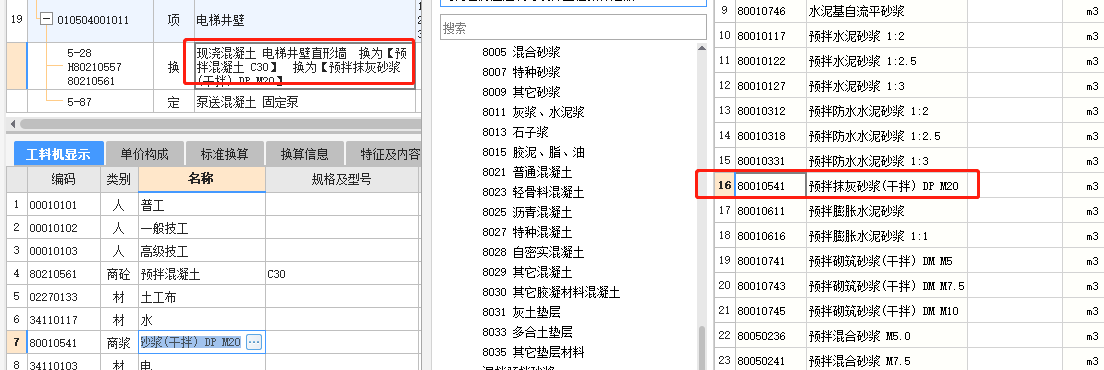The image size is (1104, 370).
Task: Click material code cell 80050236
Action: click(771, 336)
